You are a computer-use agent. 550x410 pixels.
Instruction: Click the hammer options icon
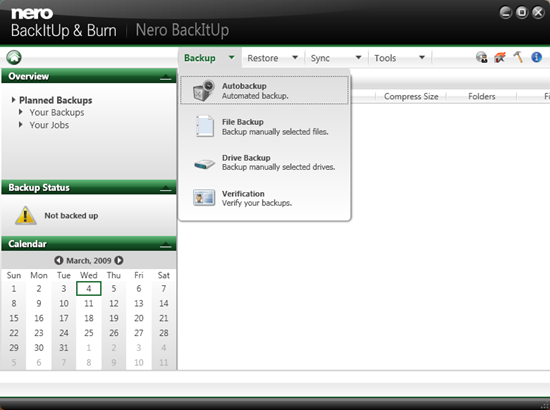point(518,57)
